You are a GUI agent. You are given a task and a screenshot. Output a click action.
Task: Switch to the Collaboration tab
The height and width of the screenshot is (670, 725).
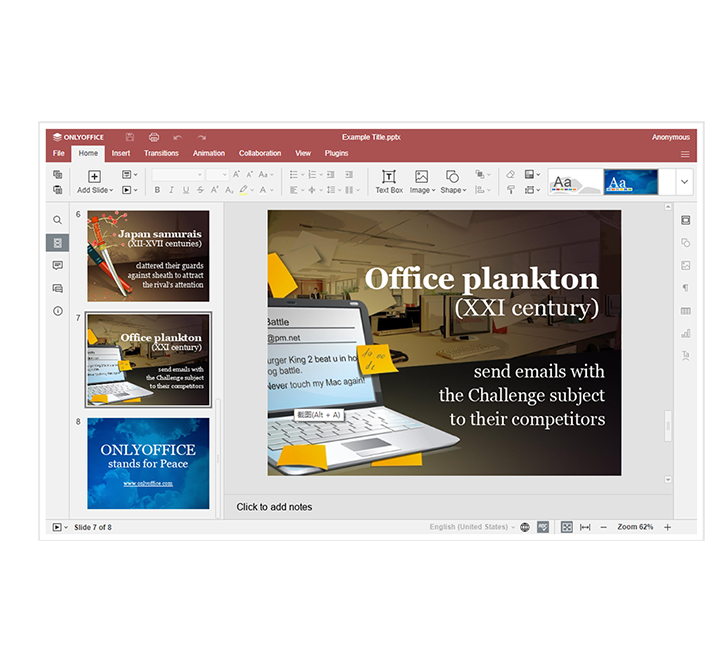click(x=260, y=153)
